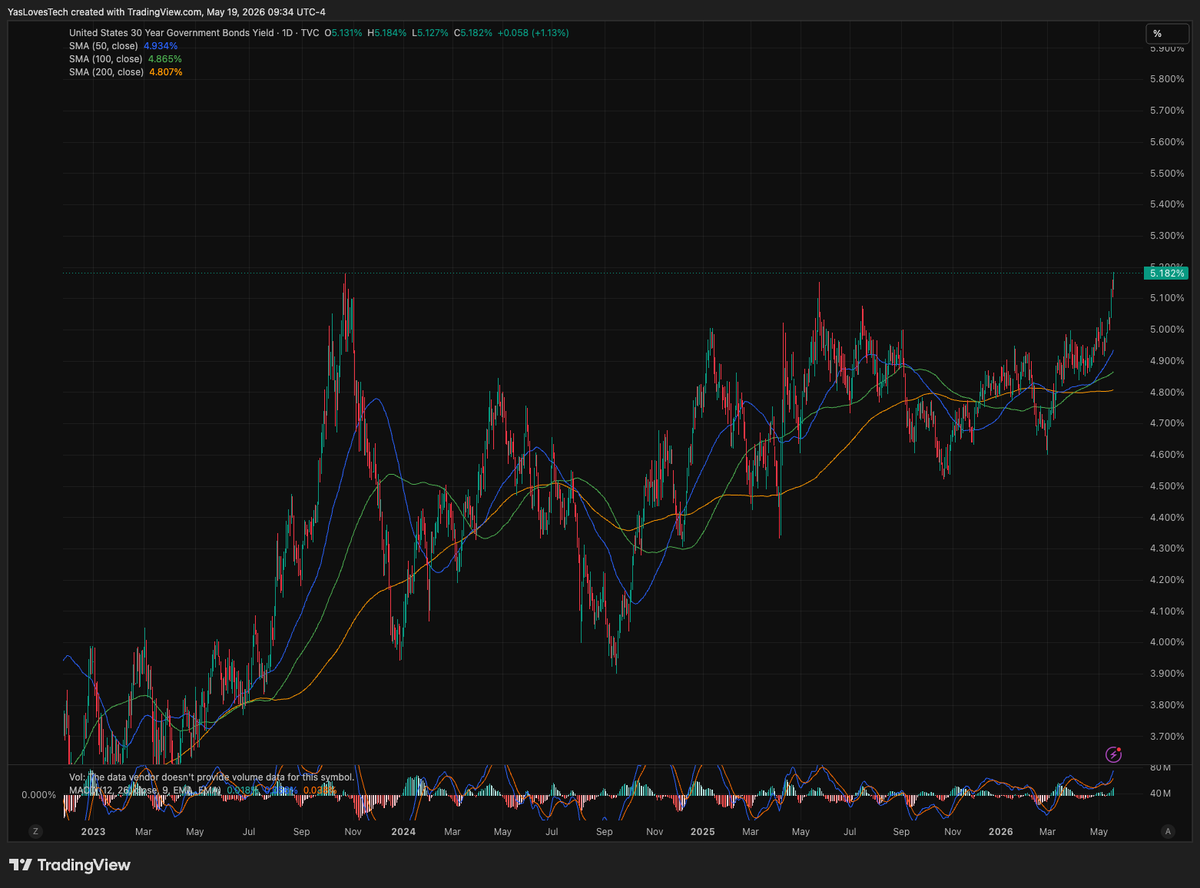Click the 80 M volume axis label
This screenshot has width=1200, height=888.
tap(1160, 768)
